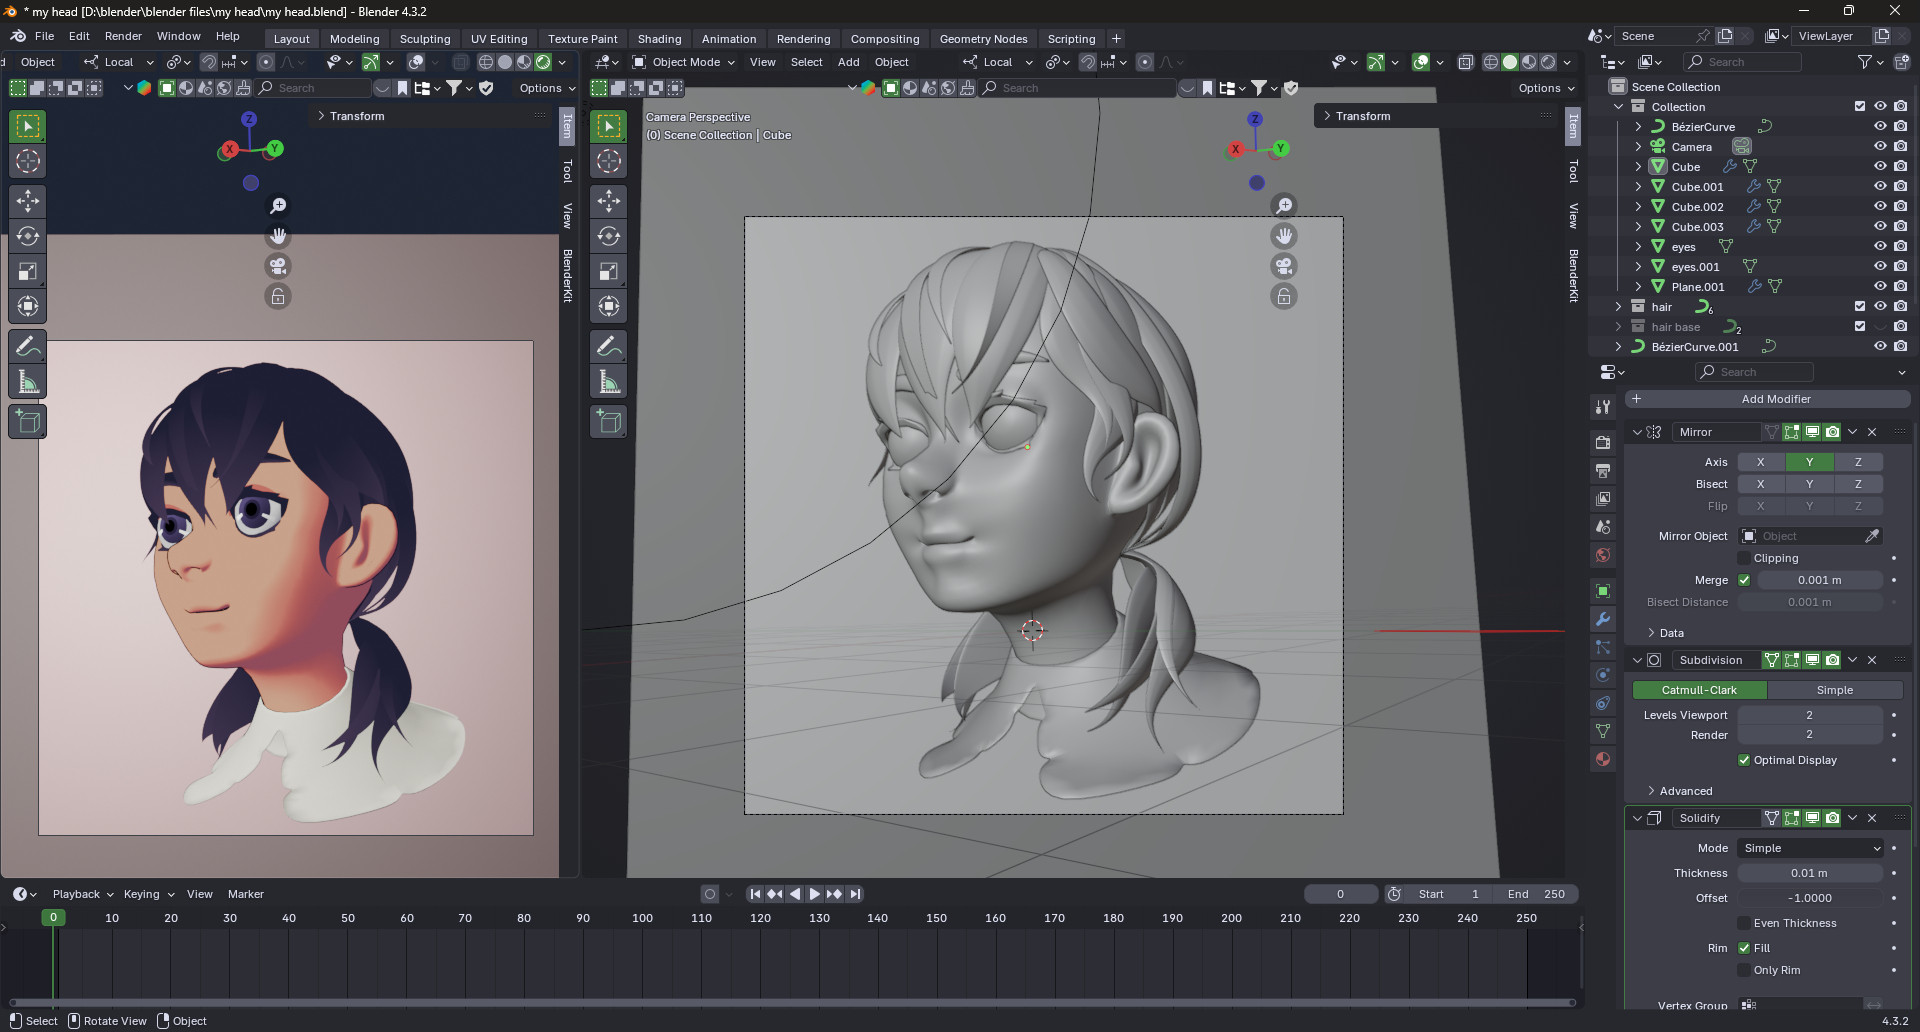Image resolution: width=1920 pixels, height=1032 pixels.
Task: Open Object Mode dropdown in right viewport
Action: click(x=684, y=62)
